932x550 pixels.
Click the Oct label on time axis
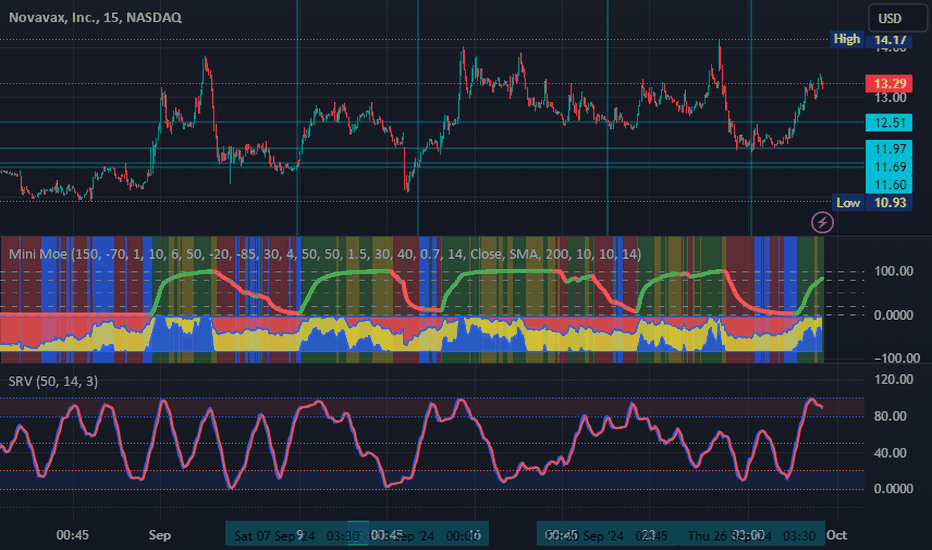point(836,535)
